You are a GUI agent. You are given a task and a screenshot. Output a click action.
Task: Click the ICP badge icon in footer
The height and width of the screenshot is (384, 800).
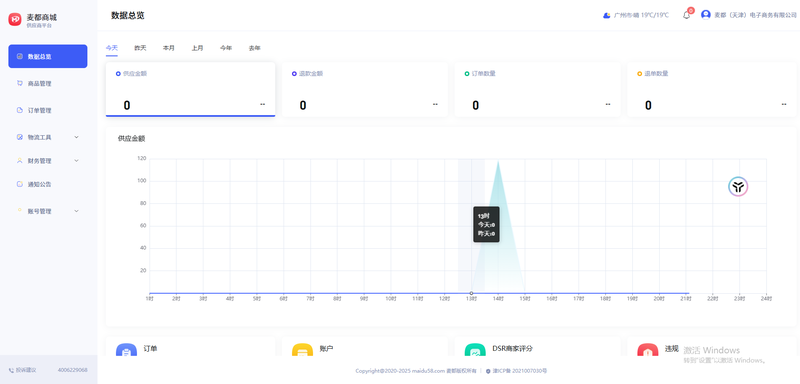coord(488,371)
